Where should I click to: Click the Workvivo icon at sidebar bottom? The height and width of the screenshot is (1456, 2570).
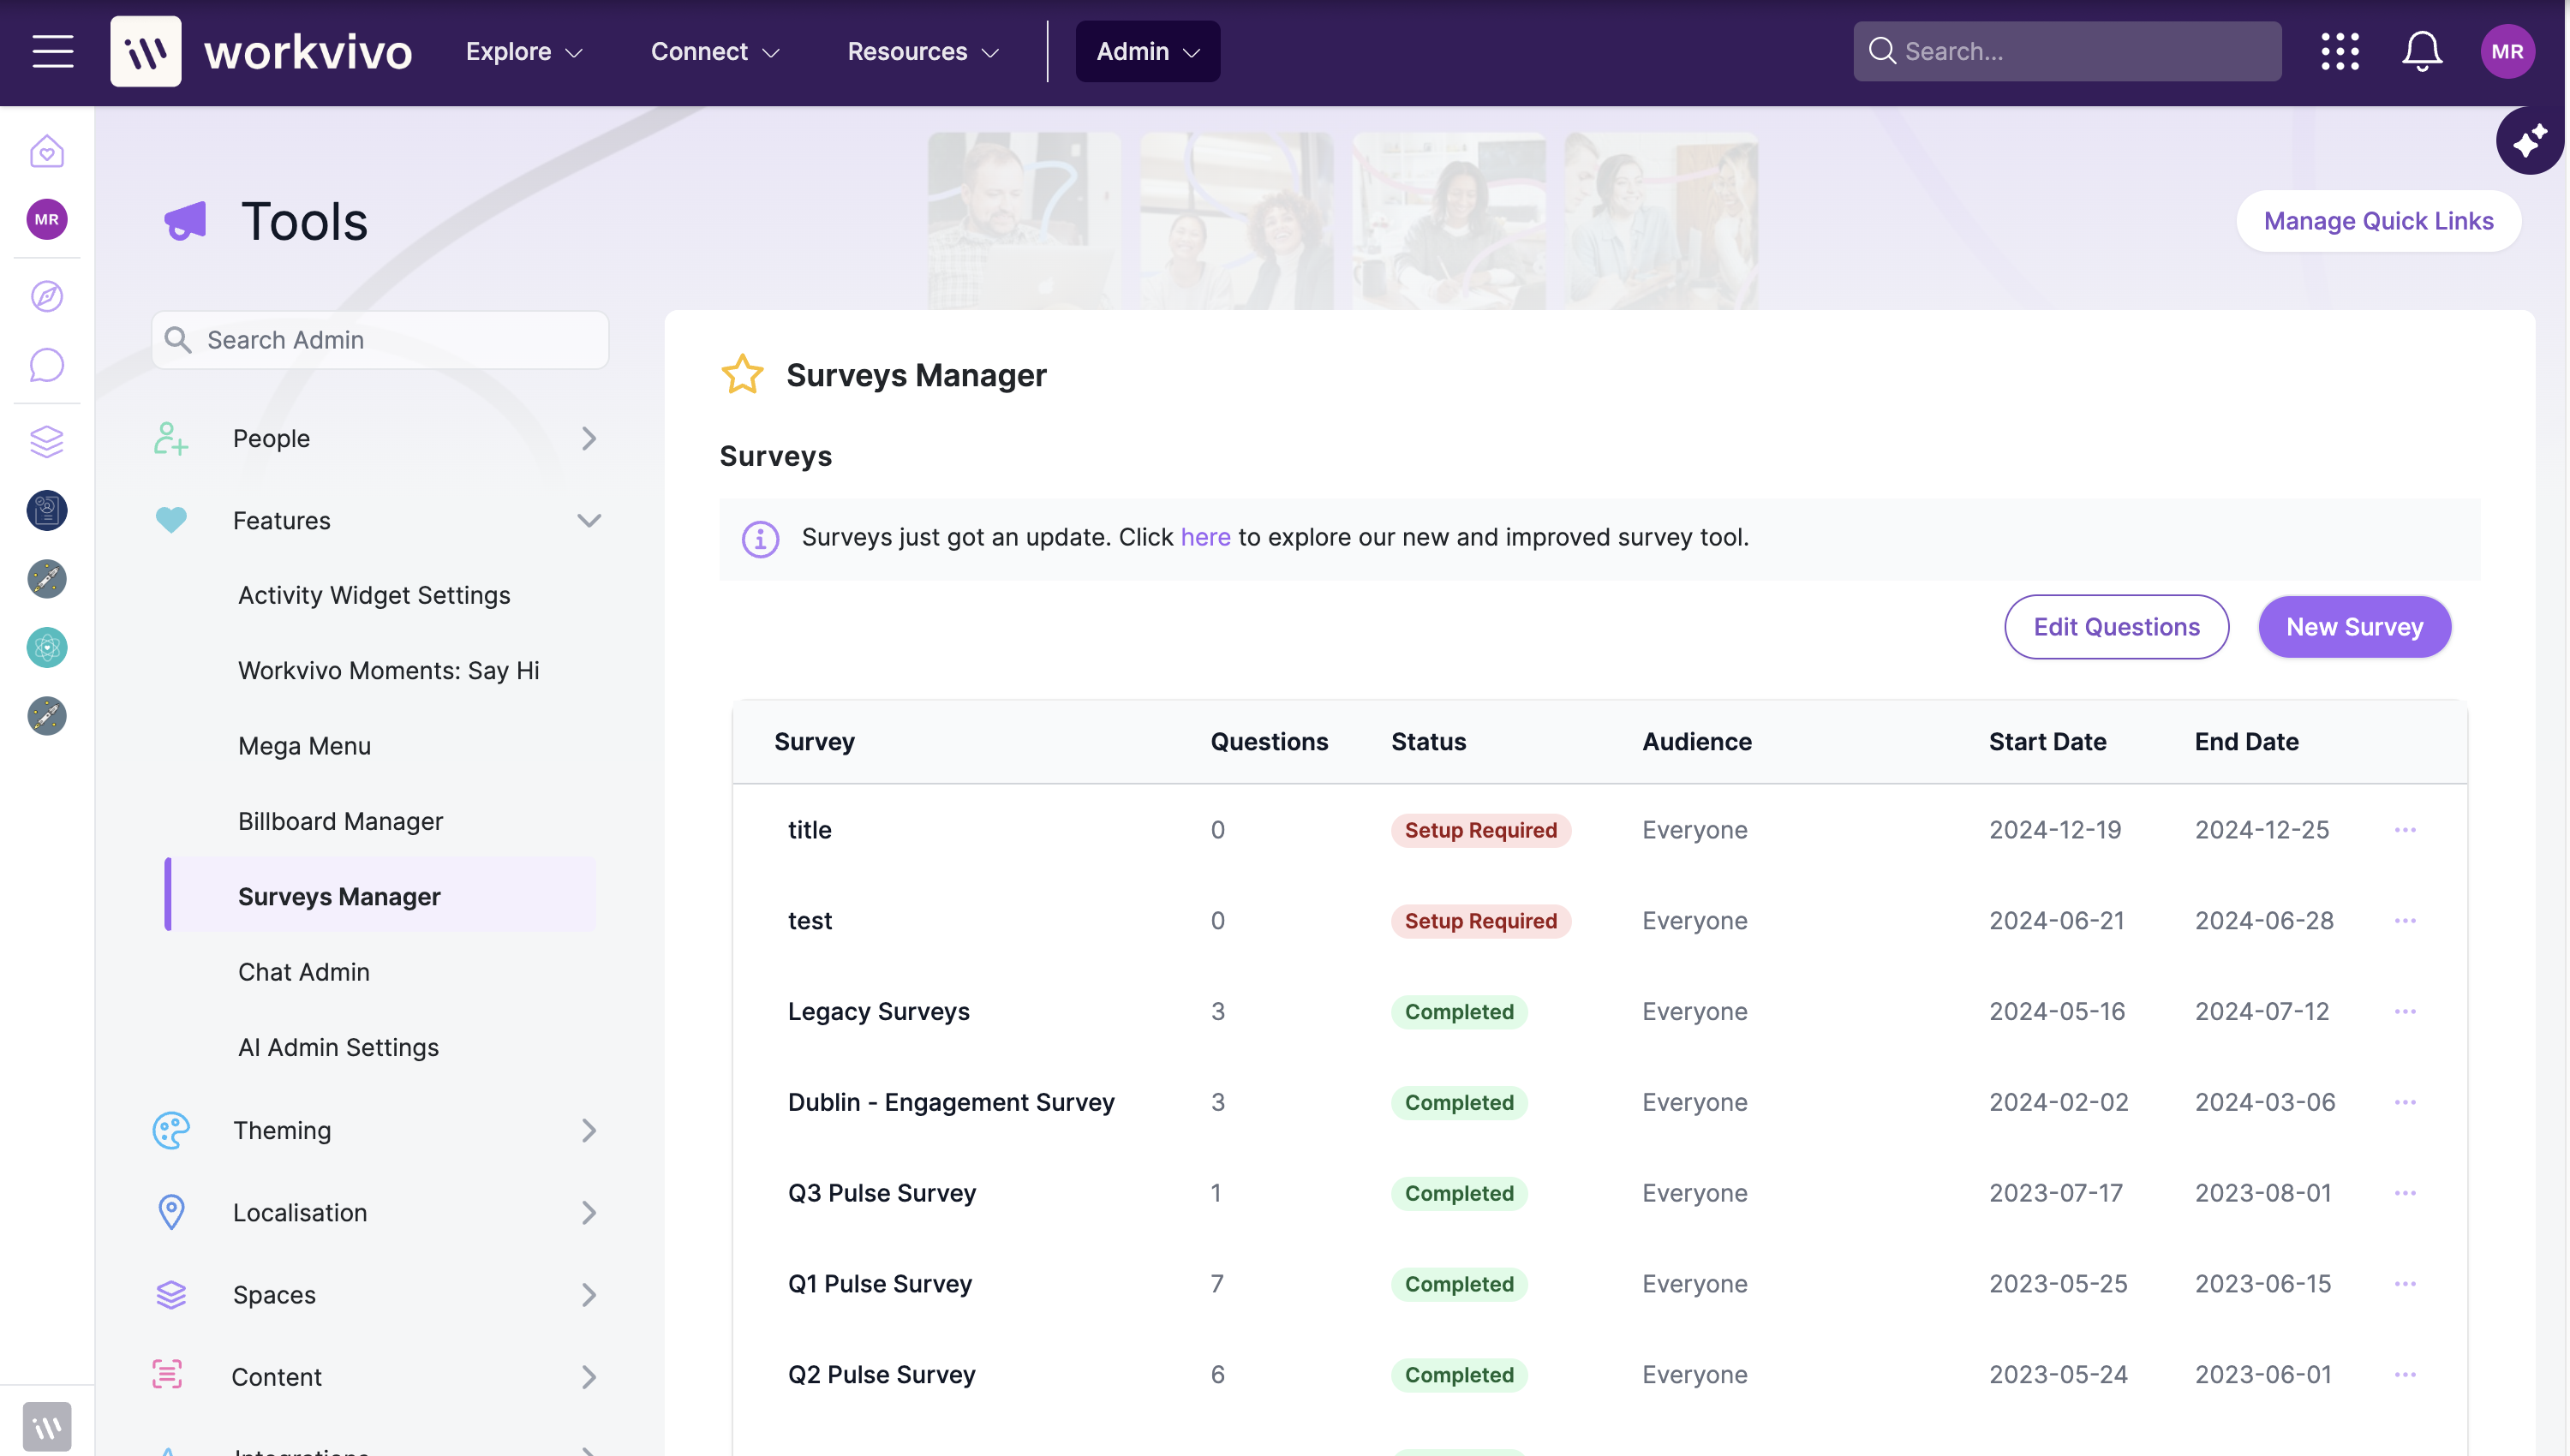coord(47,1426)
